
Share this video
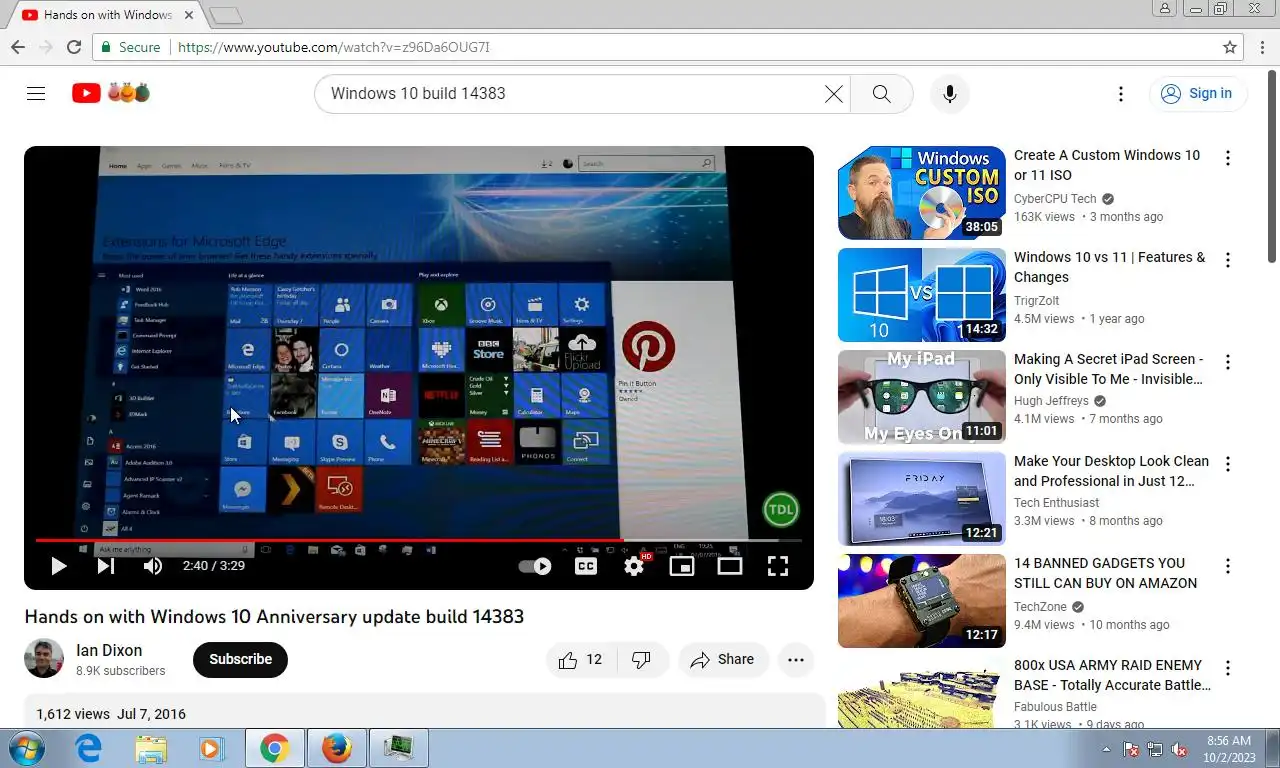722,659
